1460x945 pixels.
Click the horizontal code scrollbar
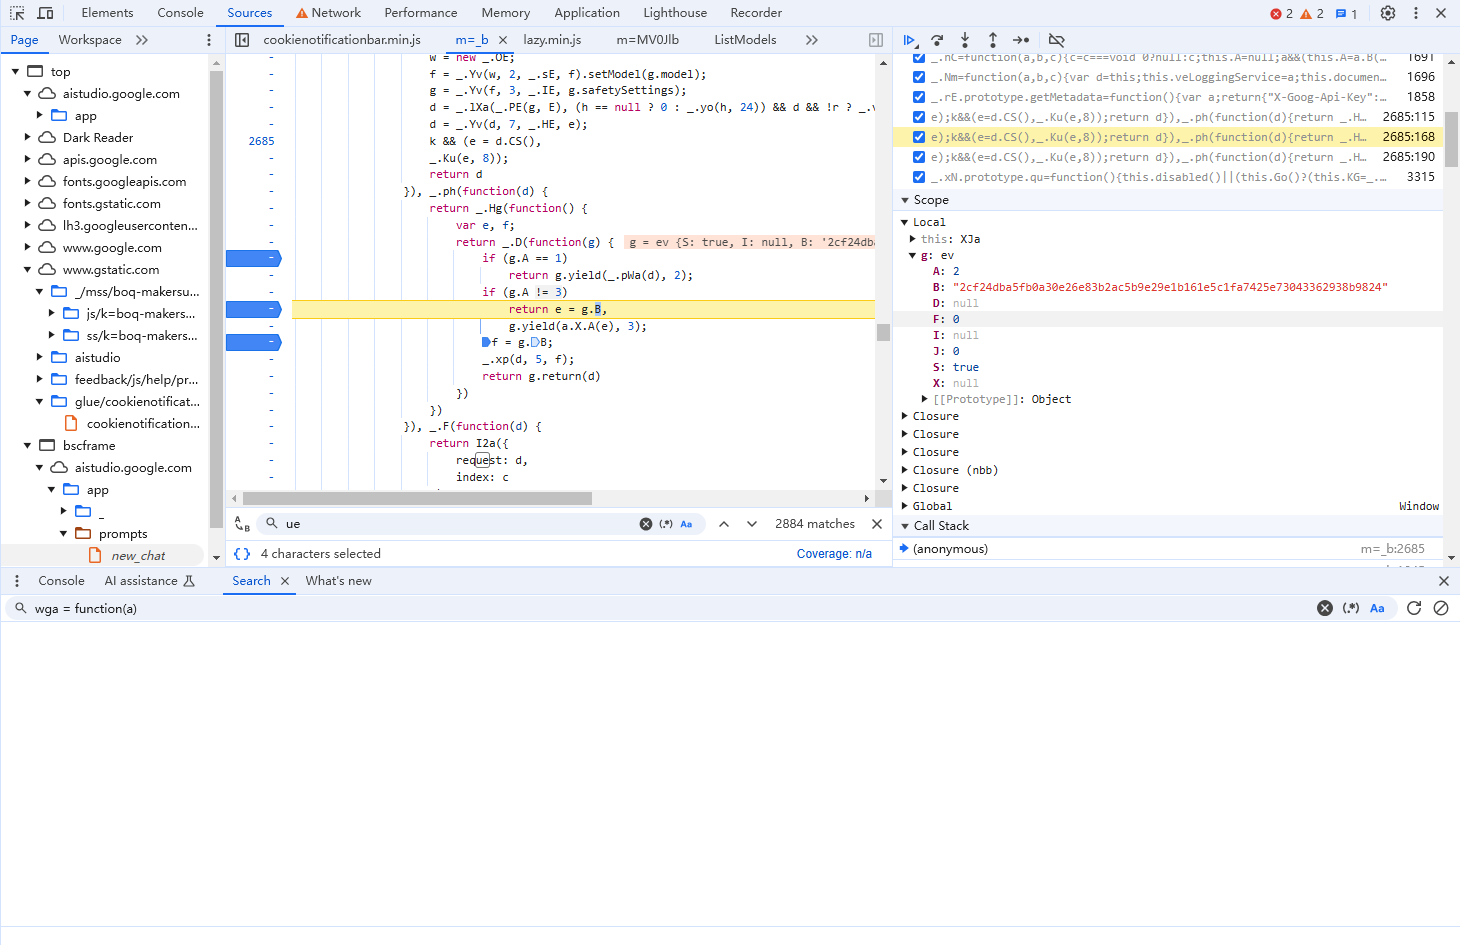click(417, 498)
